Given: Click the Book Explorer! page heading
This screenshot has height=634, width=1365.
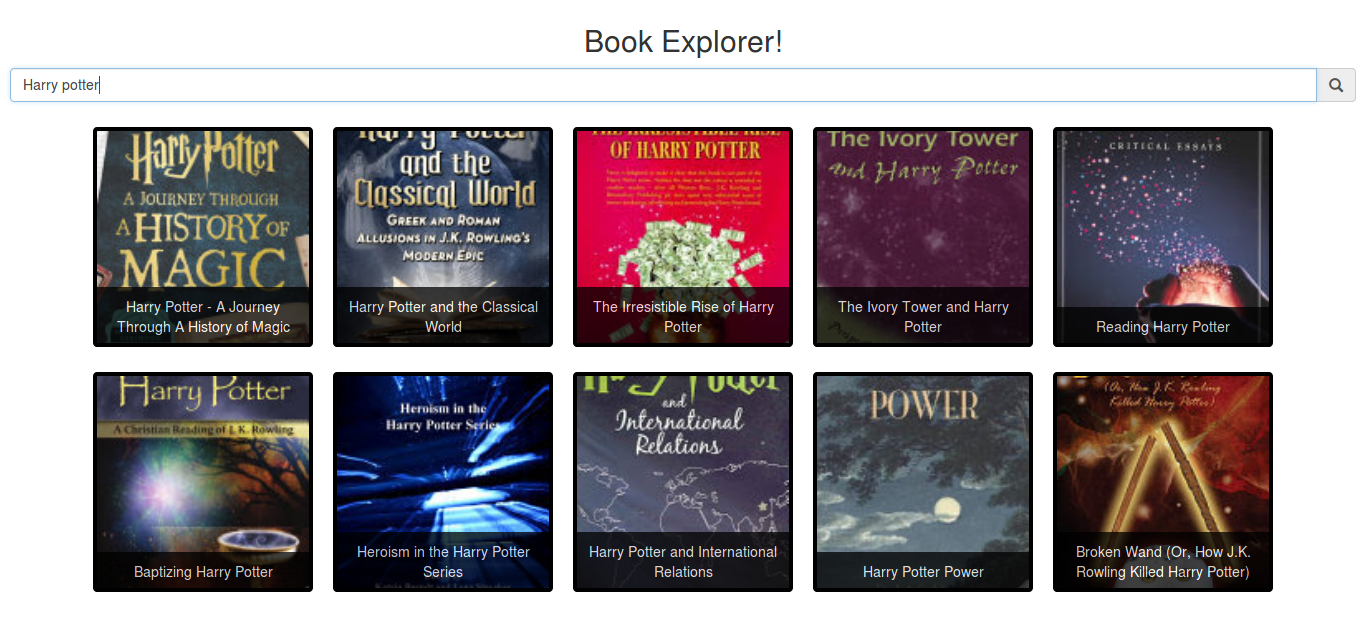Looking at the screenshot, I should (683, 42).
